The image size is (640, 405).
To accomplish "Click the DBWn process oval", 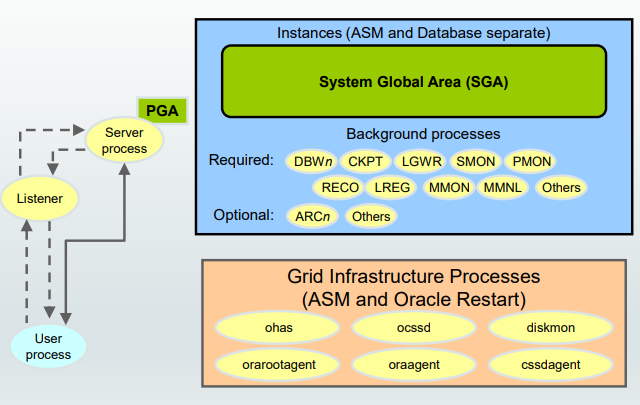I will 313,162.
